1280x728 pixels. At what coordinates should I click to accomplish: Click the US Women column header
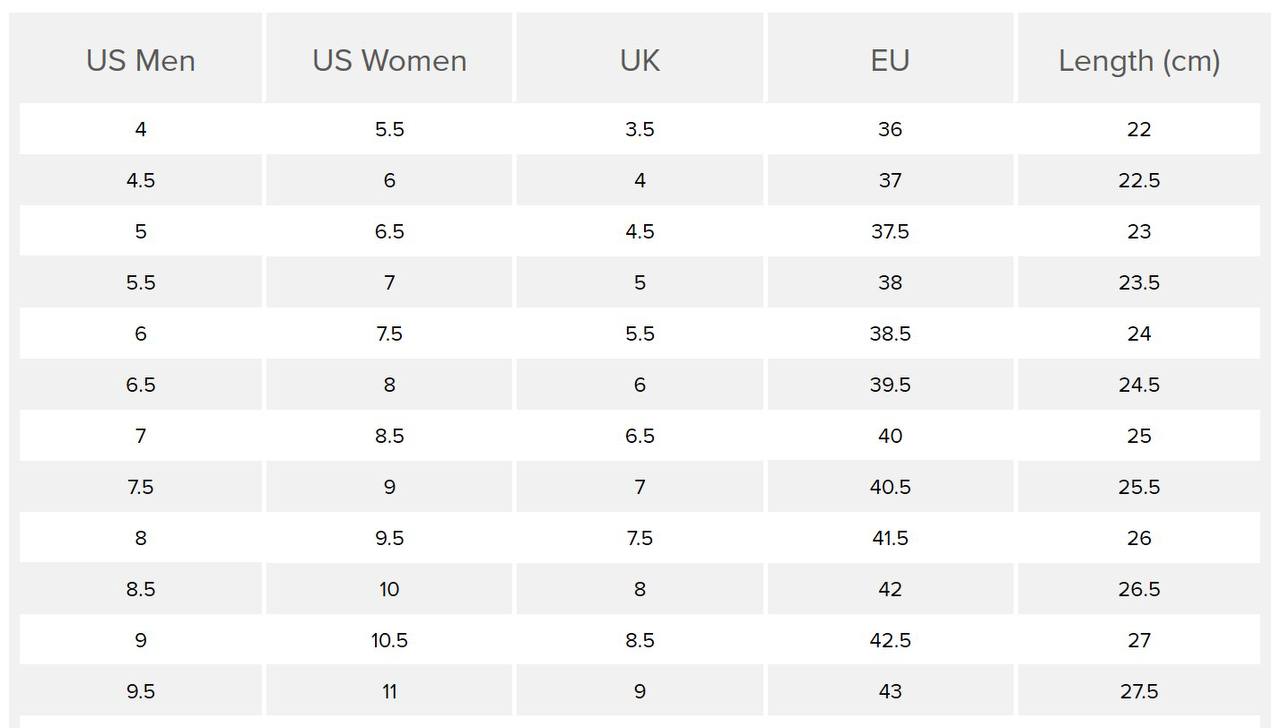click(x=389, y=61)
